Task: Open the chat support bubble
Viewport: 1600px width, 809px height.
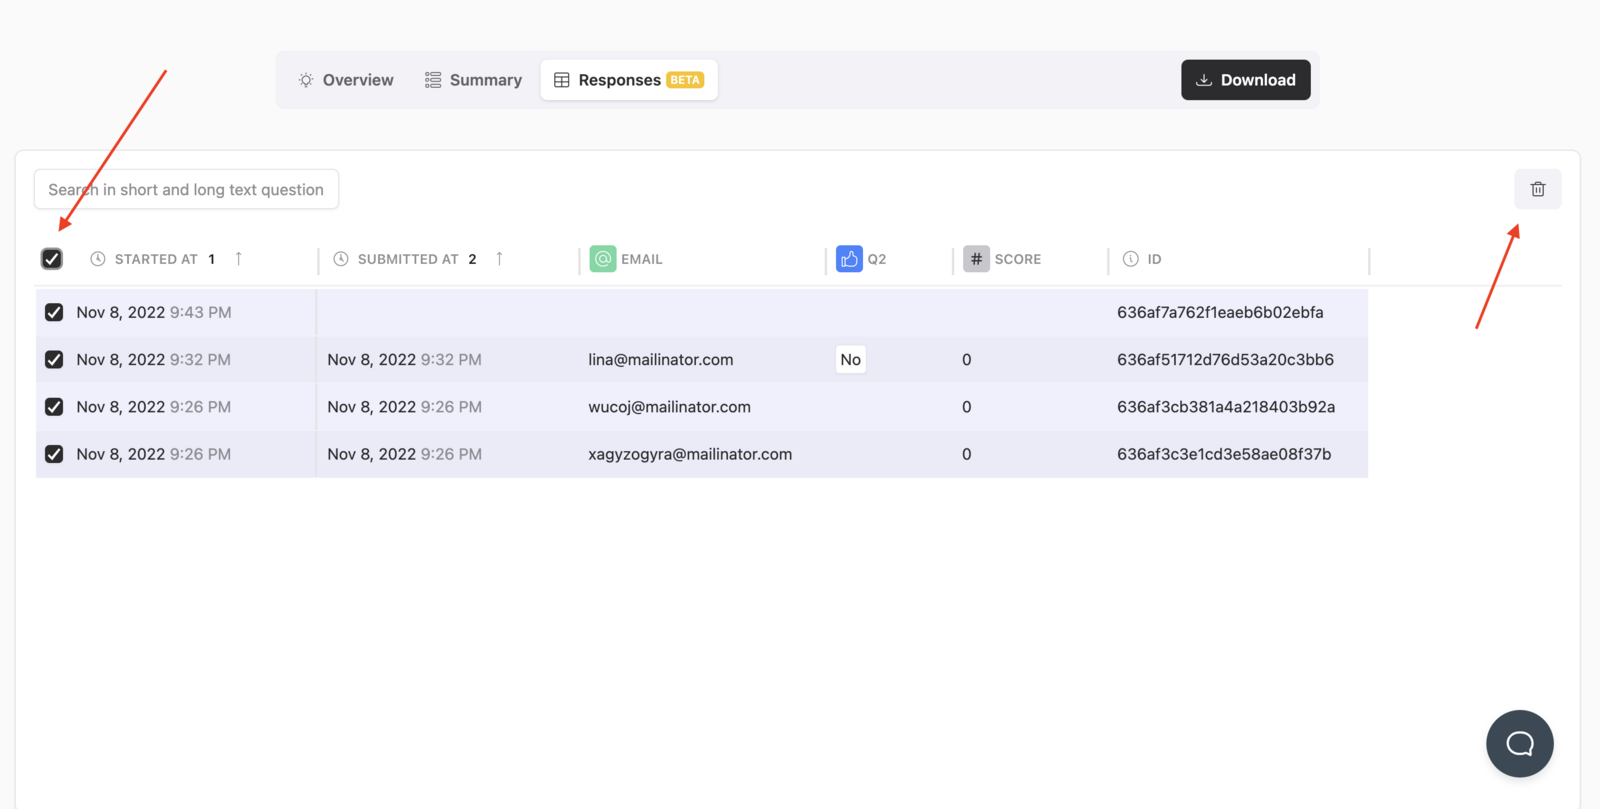Action: 1519,743
